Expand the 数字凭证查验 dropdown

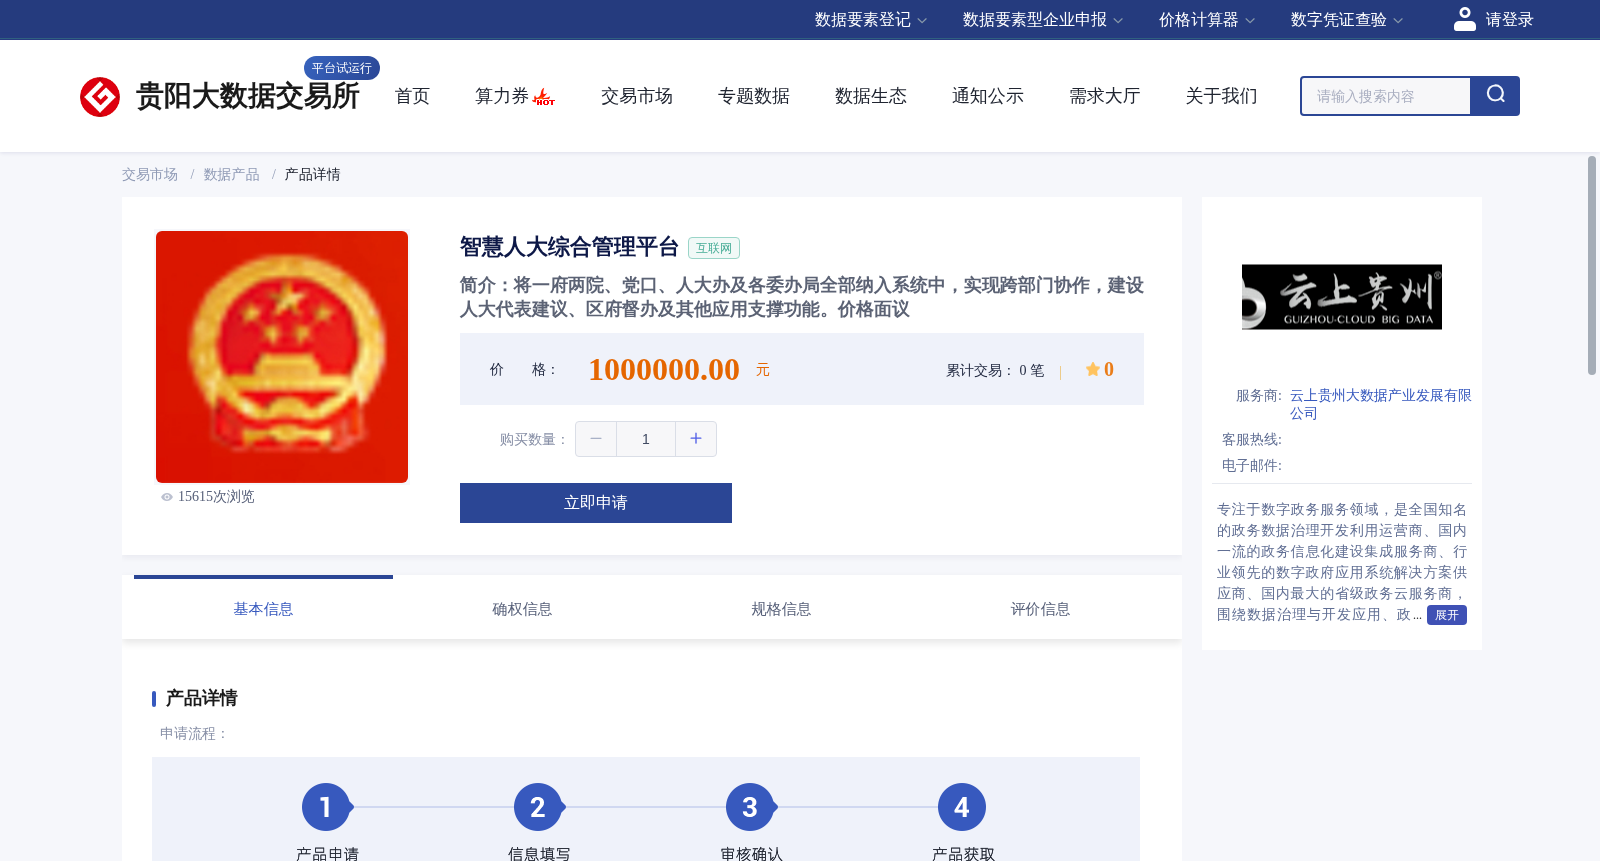click(x=1347, y=20)
